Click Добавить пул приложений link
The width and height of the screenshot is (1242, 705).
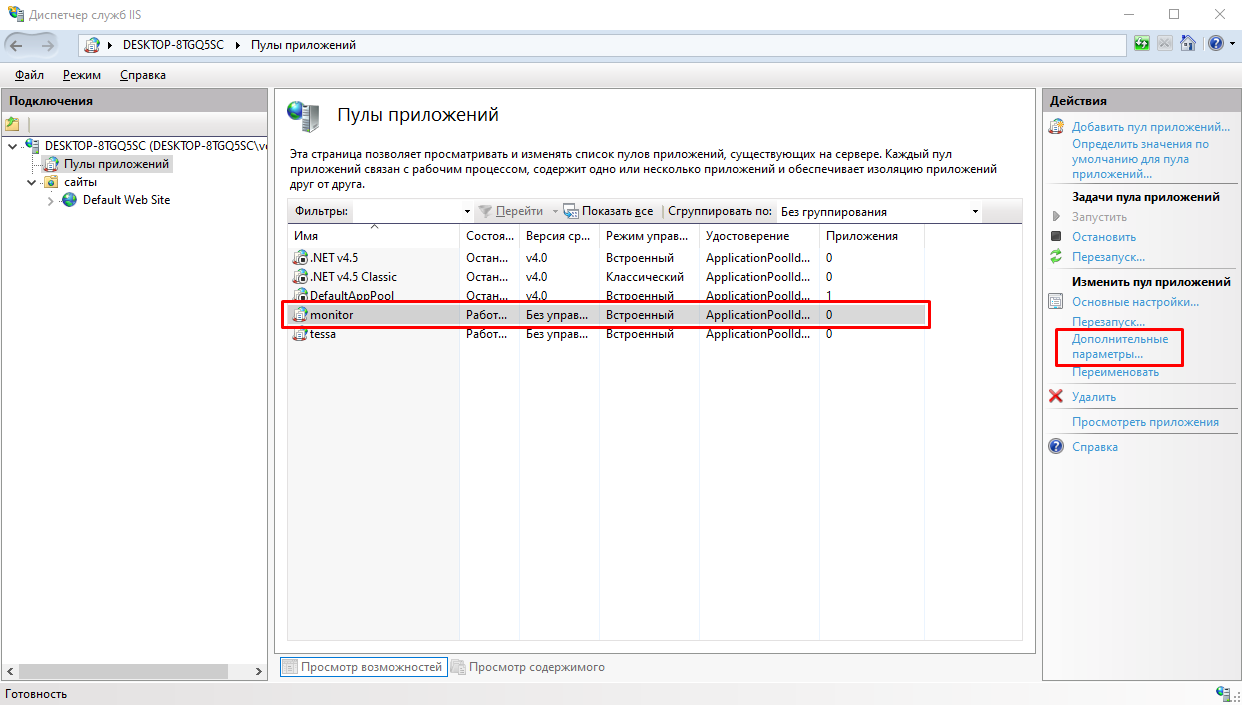pyautogui.click(x=1150, y=127)
